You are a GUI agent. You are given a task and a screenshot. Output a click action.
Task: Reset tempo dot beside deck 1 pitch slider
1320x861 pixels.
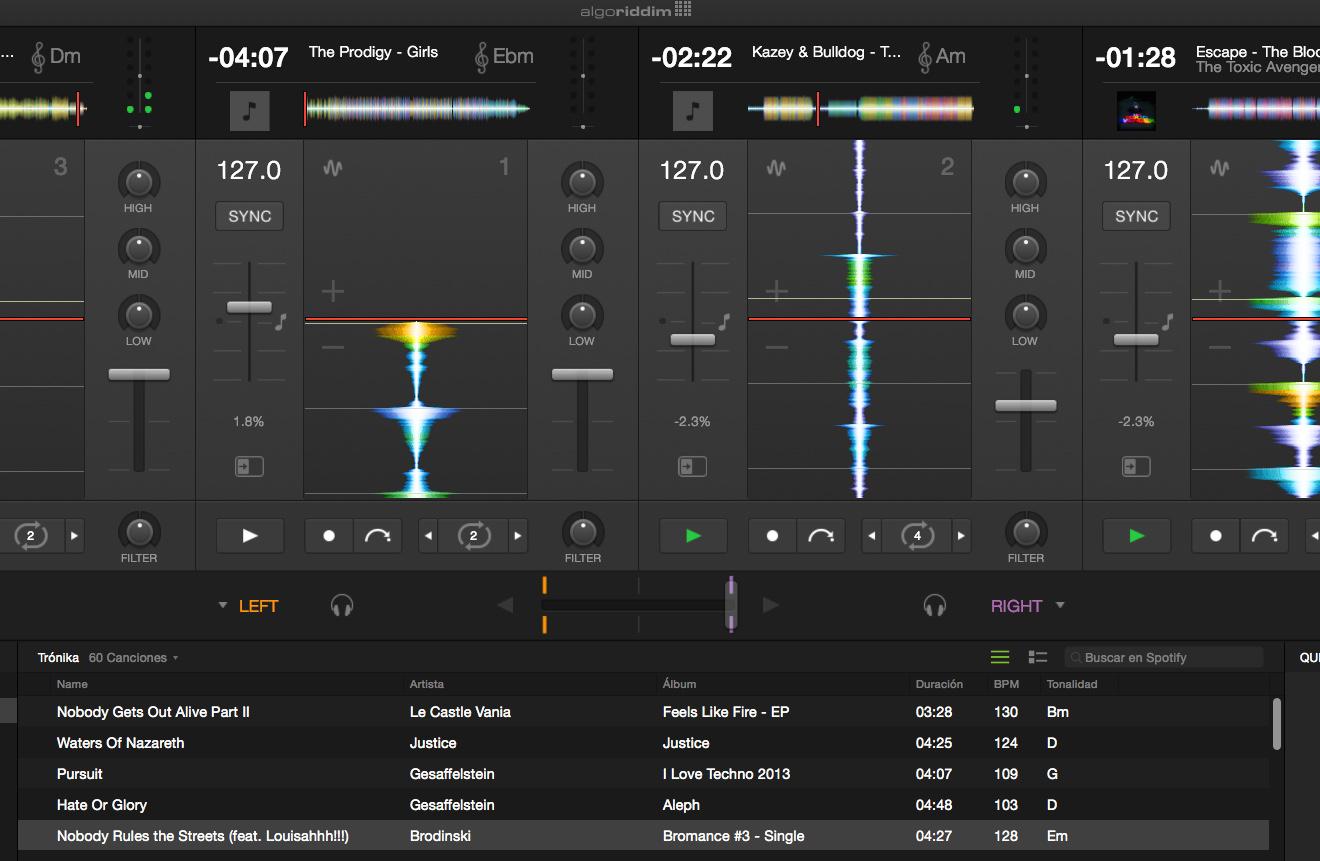(219, 321)
